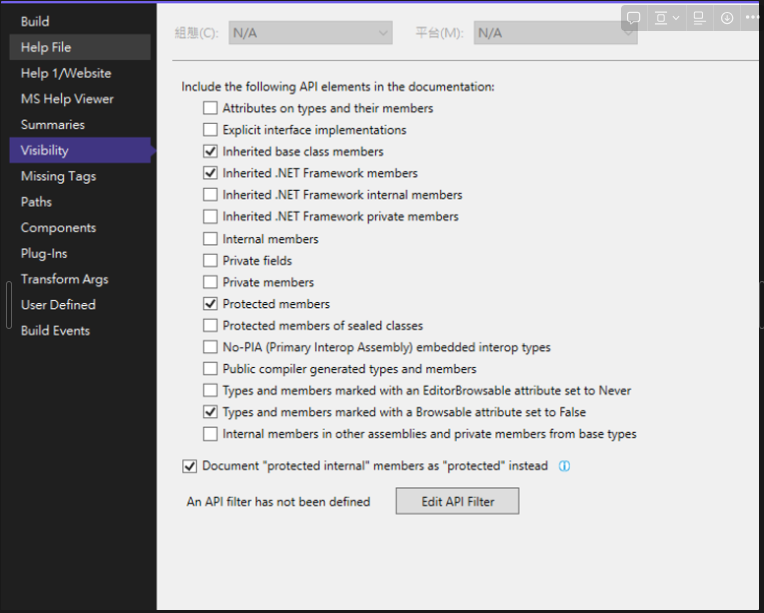764x613 pixels.
Task: Enable Attributes on types and their members
Action: [210, 108]
